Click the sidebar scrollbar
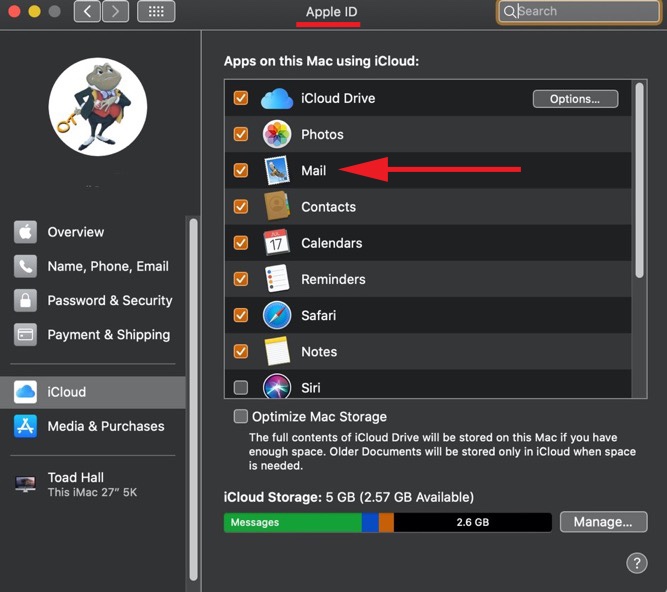This screenshot has height=592, width=667. point(193,400)
